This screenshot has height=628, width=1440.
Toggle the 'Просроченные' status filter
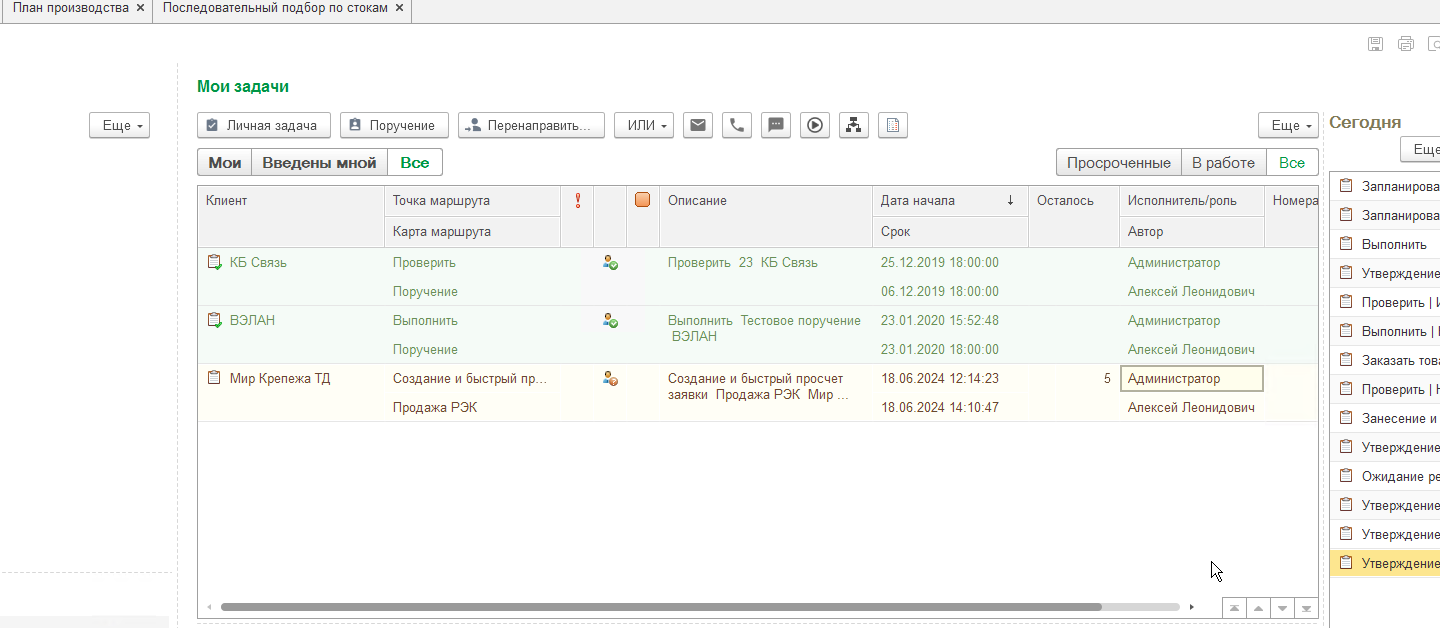[x=1118, y=163]
